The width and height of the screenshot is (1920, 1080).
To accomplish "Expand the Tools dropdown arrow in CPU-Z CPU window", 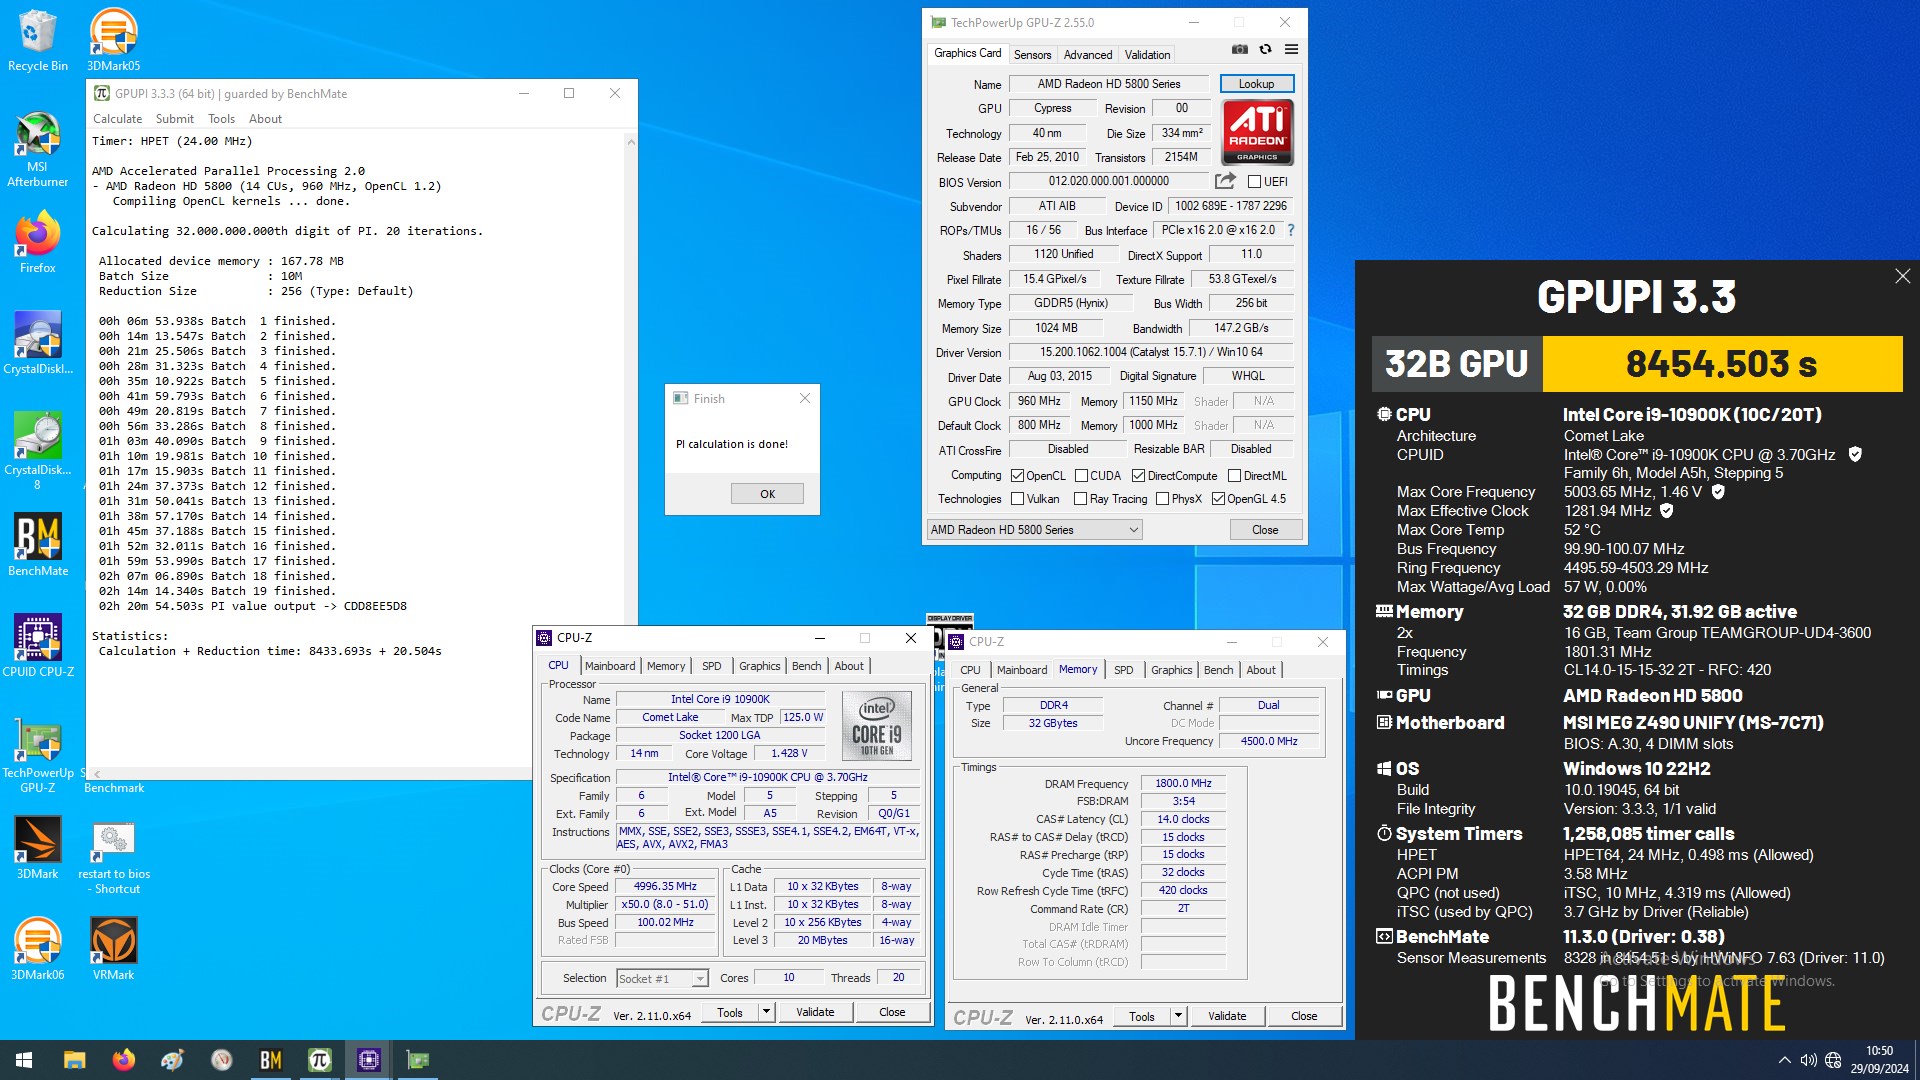I will 766,1012.
